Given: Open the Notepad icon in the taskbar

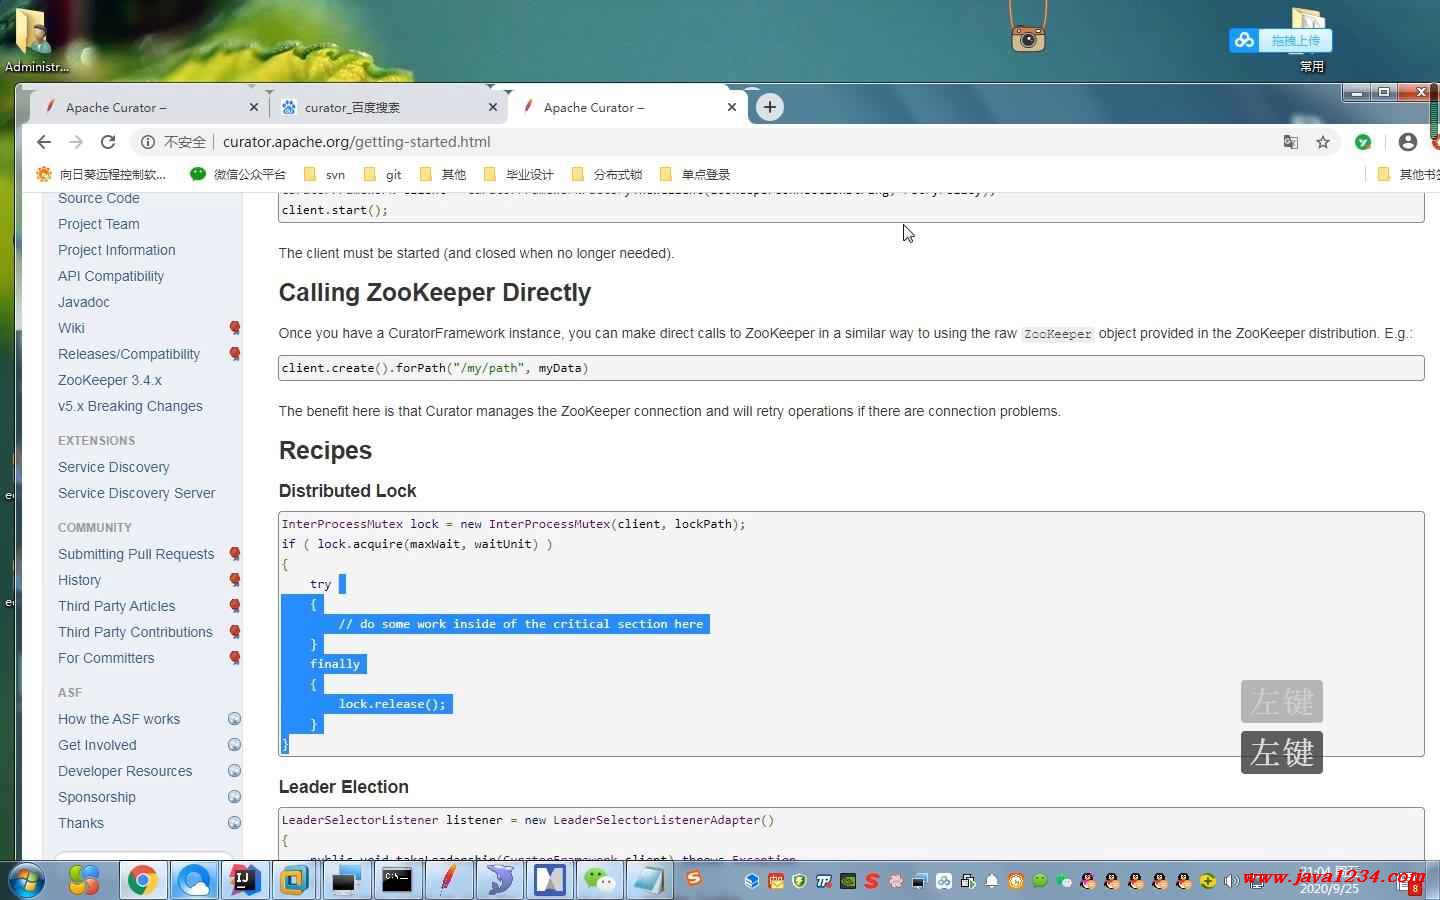Looking at the screenshot, I should pyautogui.click(x=651, y=880).
